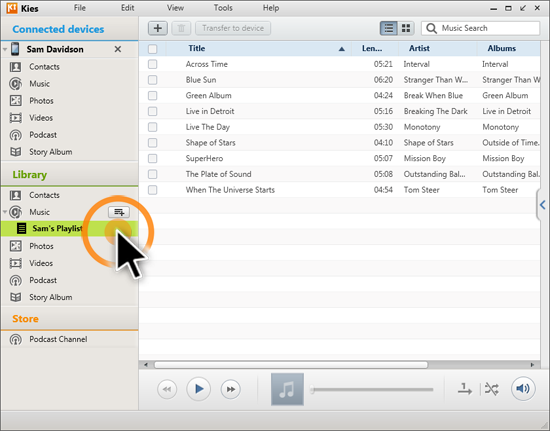
Task: Sort by Len... column header
Action: [x=372, y=48]
